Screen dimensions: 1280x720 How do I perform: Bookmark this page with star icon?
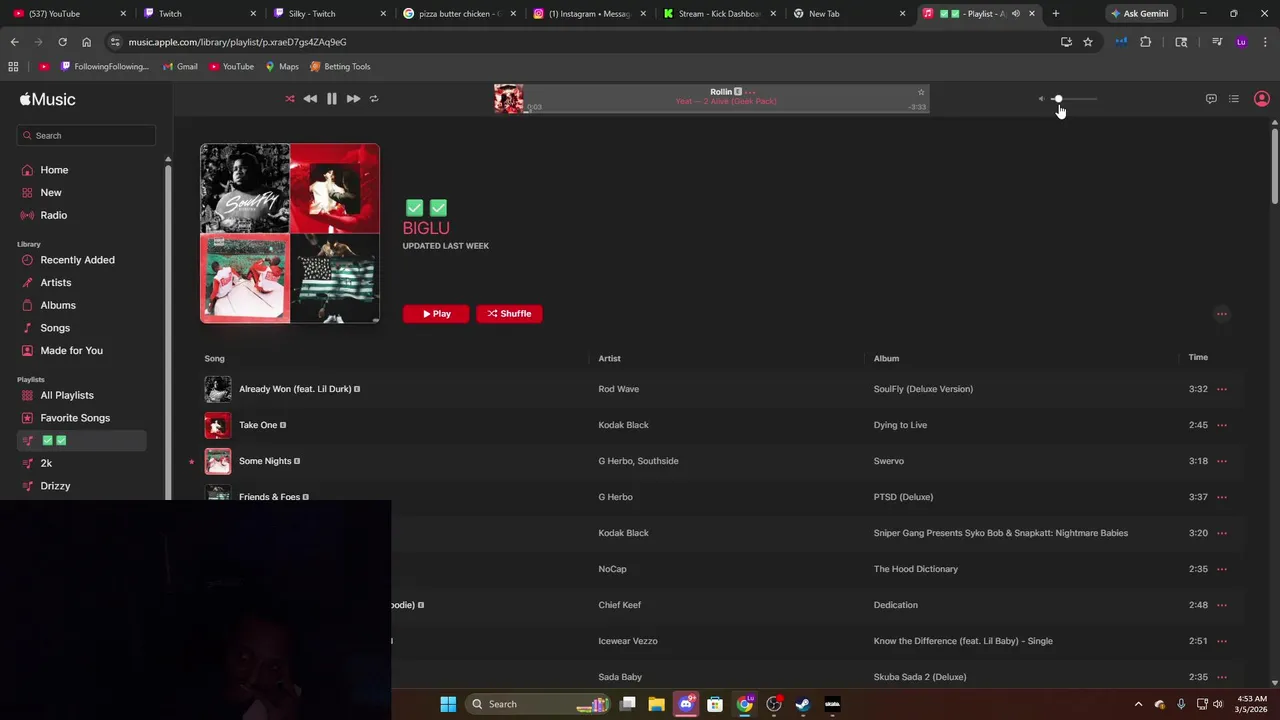coord(1088,42)
